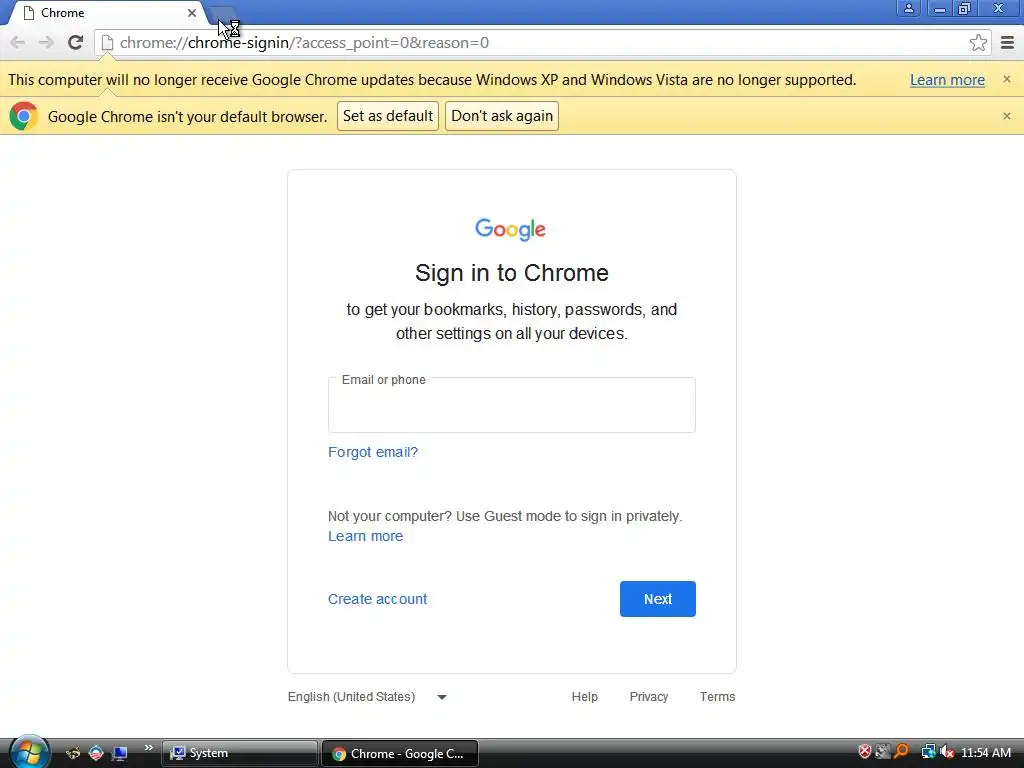
Task: Click the Google logo
Action: tap(511, 229)
